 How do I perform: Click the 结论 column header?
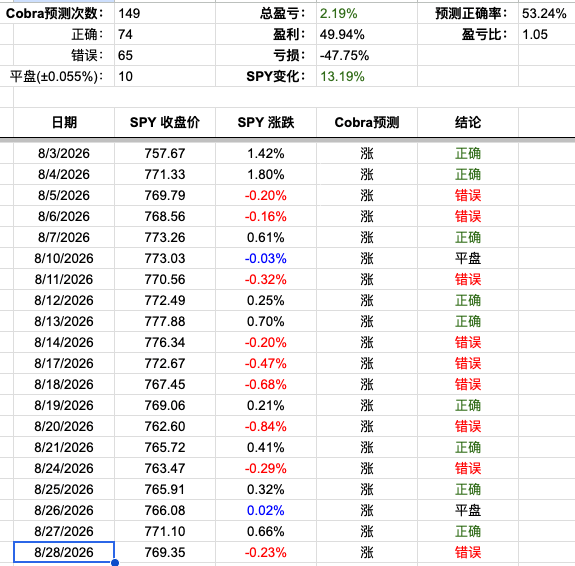click(x=468, y=122)
